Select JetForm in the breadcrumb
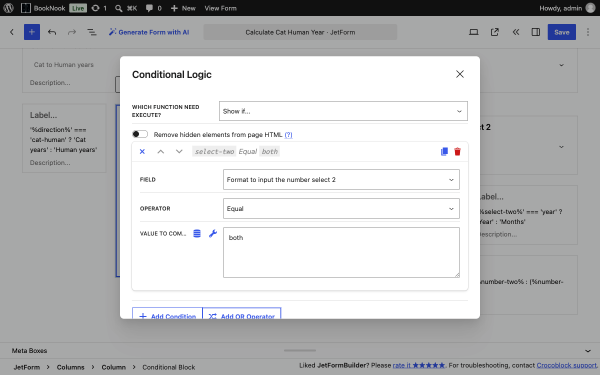The width and height of the screenshot is (600, 375). pos(27,367)
